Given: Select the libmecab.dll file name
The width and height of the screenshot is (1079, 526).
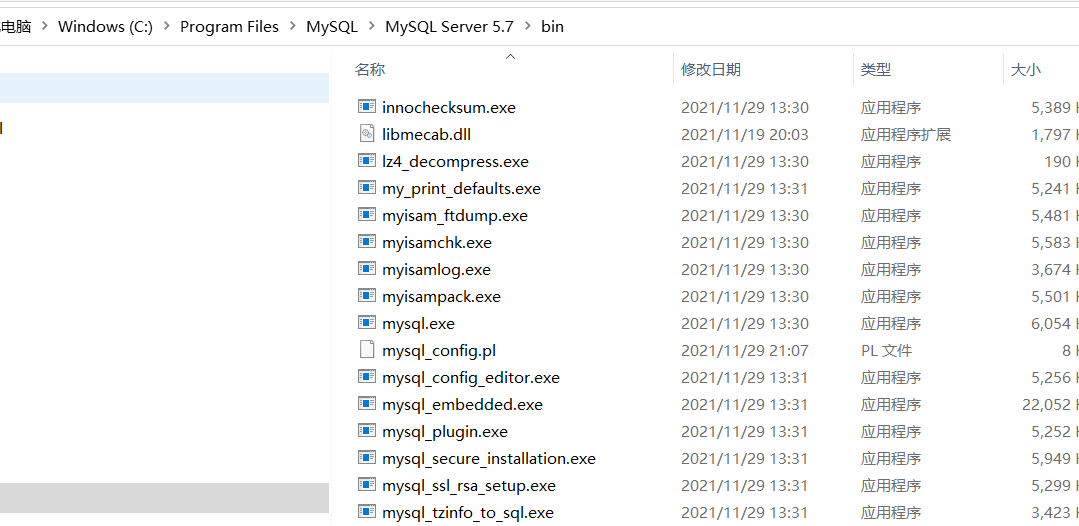Looking at the screenshot, I should (x=427, y=134).
